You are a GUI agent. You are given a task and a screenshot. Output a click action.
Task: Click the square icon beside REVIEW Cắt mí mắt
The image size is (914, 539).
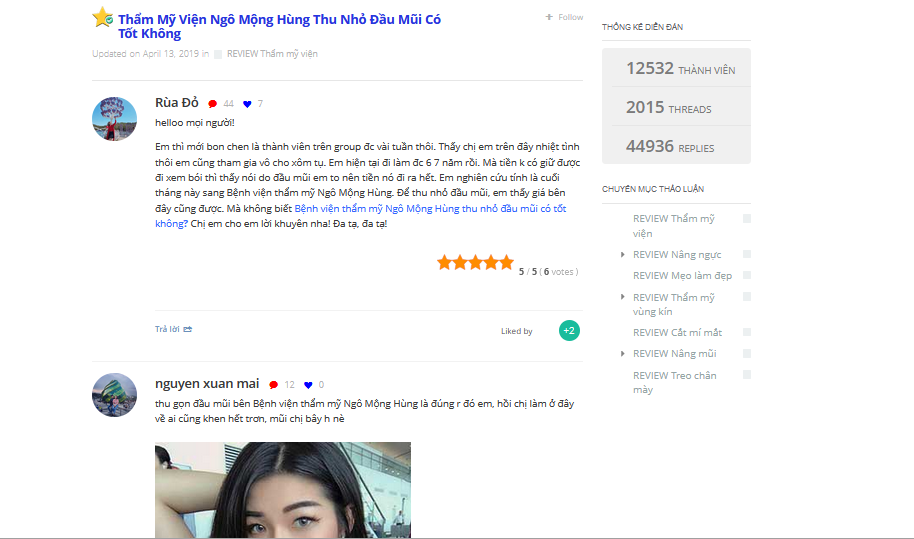click(747, 332)
